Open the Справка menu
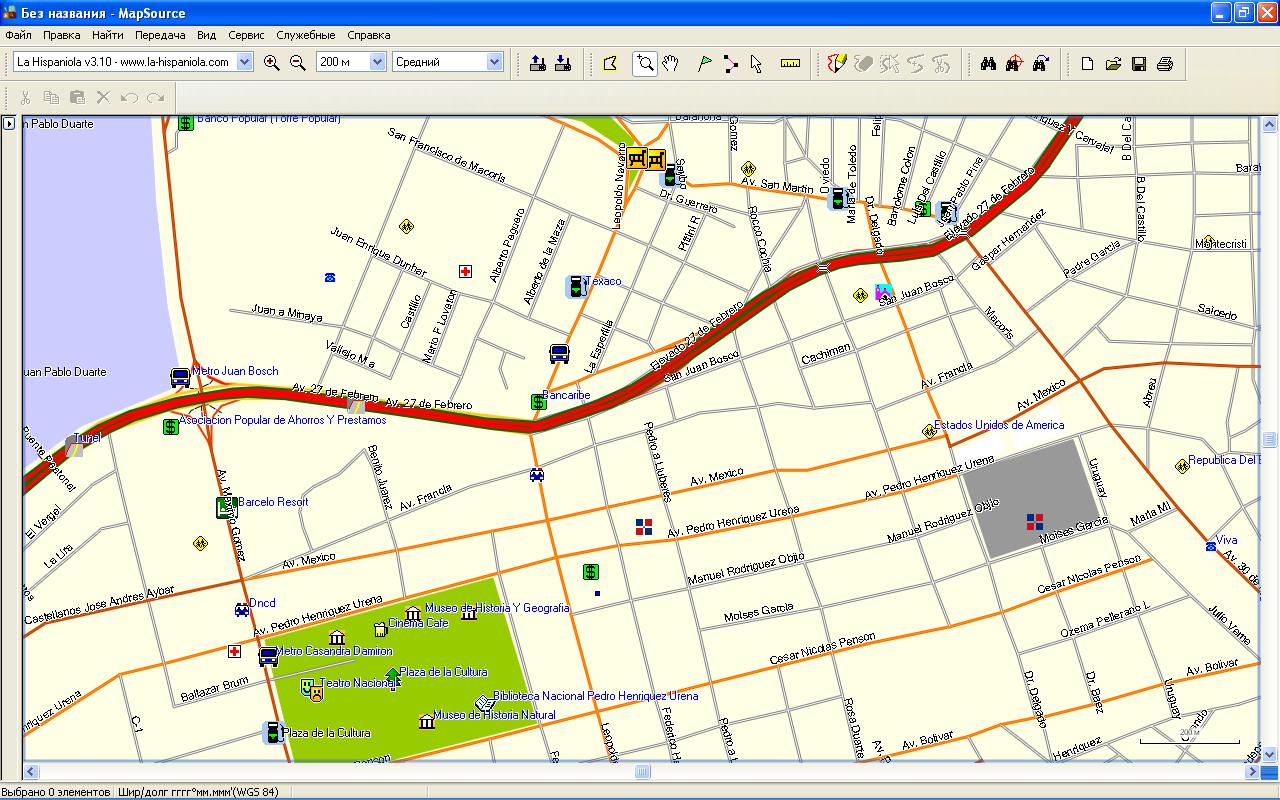Viewport: 1280px width, 800px height. pos(369,35)
